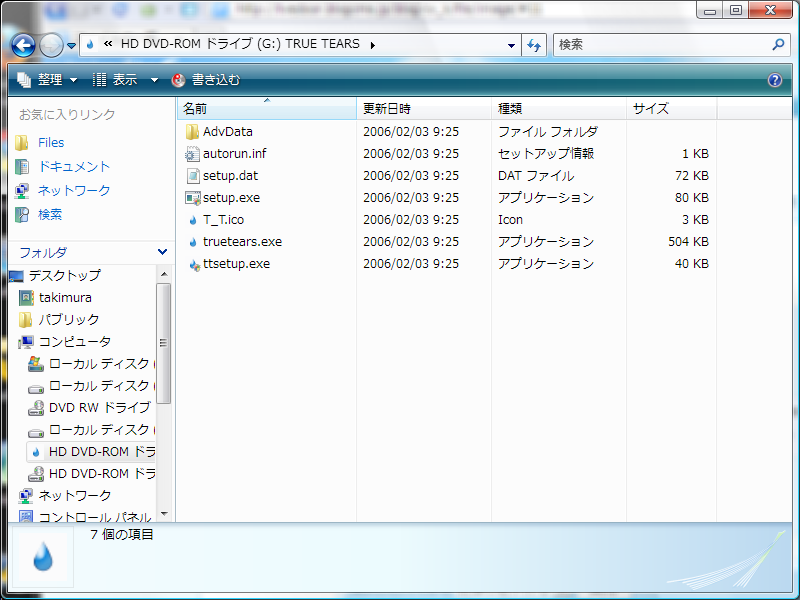Screen dimensions: 800x600
Task: Click 書き込む burn to disc button
Action: (x=206, y=80)
